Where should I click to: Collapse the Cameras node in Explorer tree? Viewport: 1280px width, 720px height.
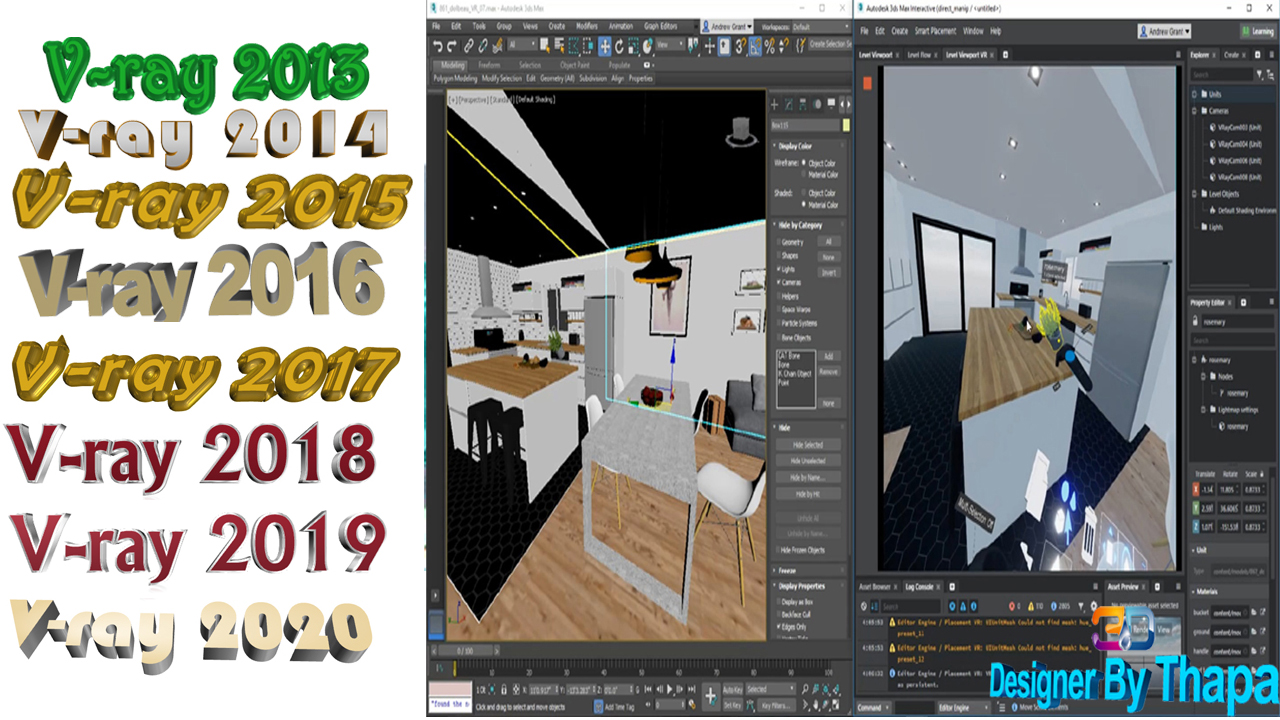(1194, 111)
